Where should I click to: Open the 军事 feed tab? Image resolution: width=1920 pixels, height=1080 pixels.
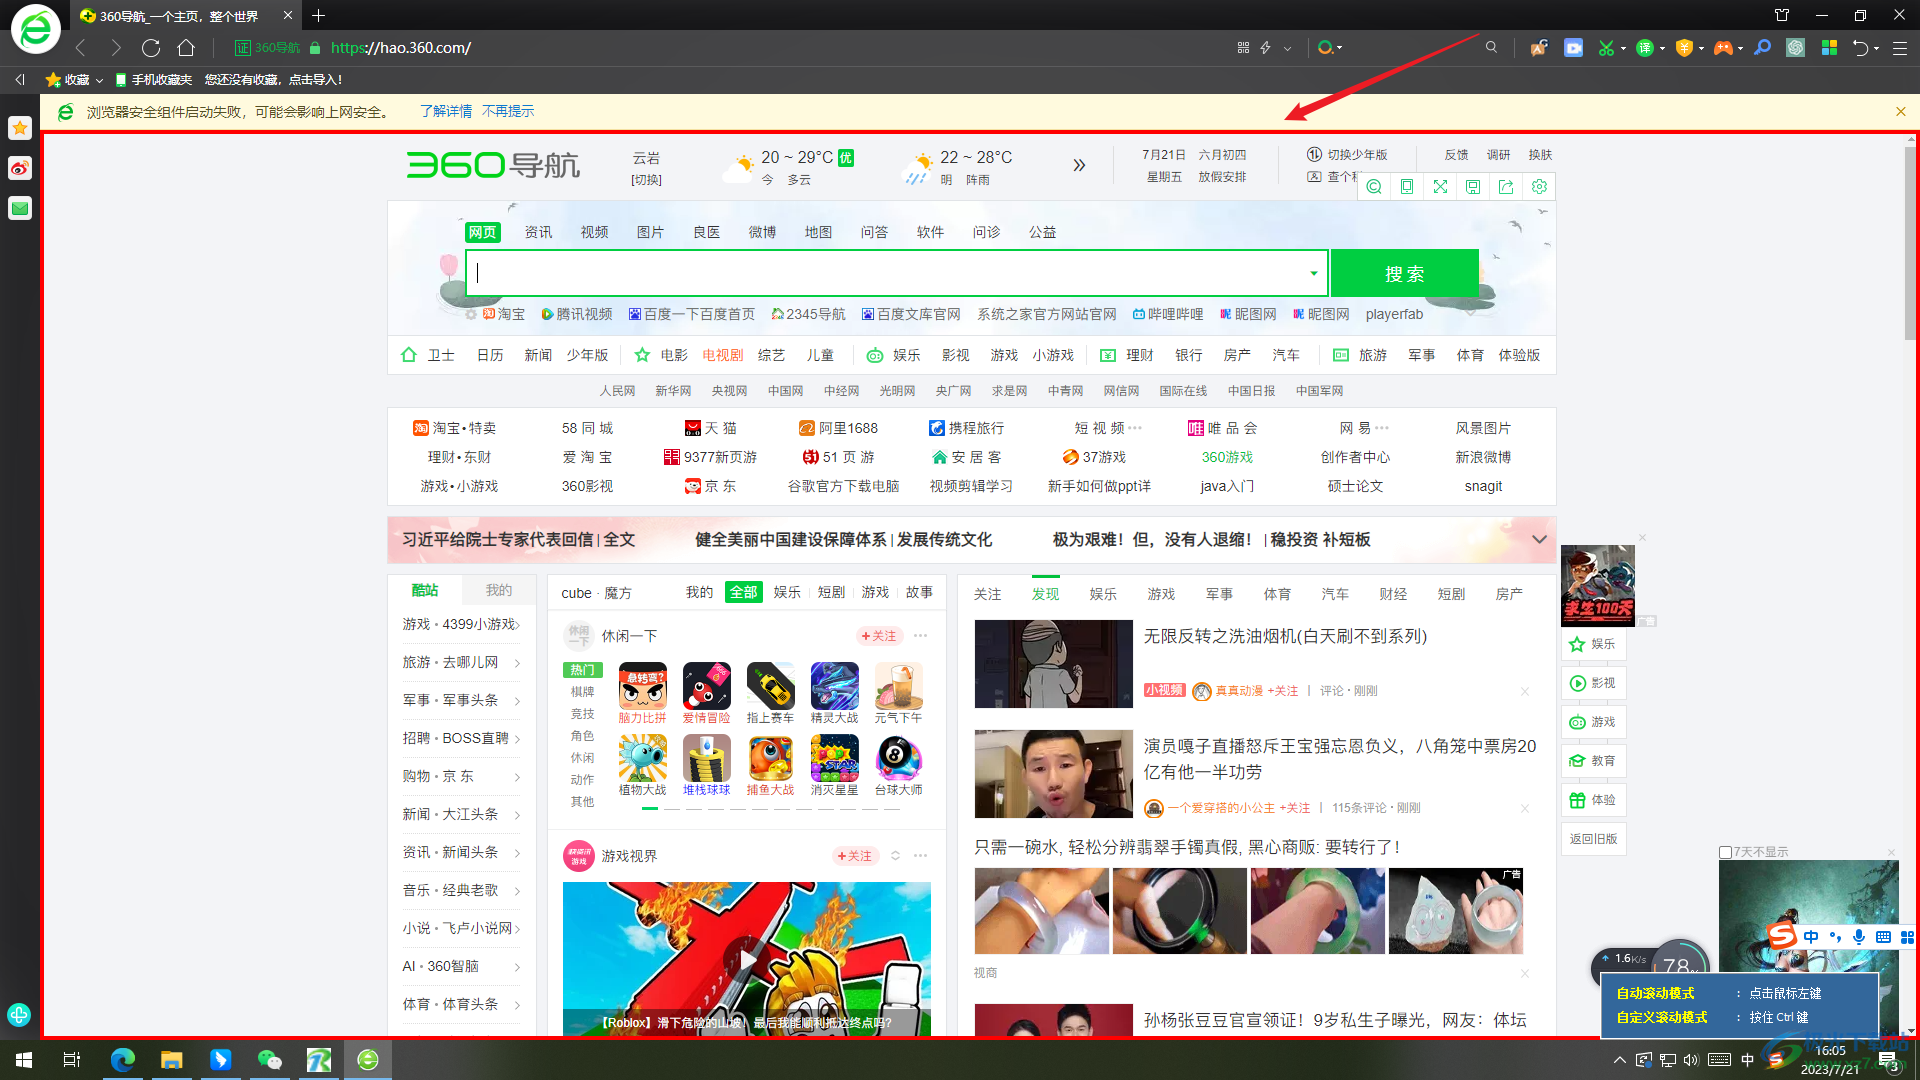coord(1219,594)
